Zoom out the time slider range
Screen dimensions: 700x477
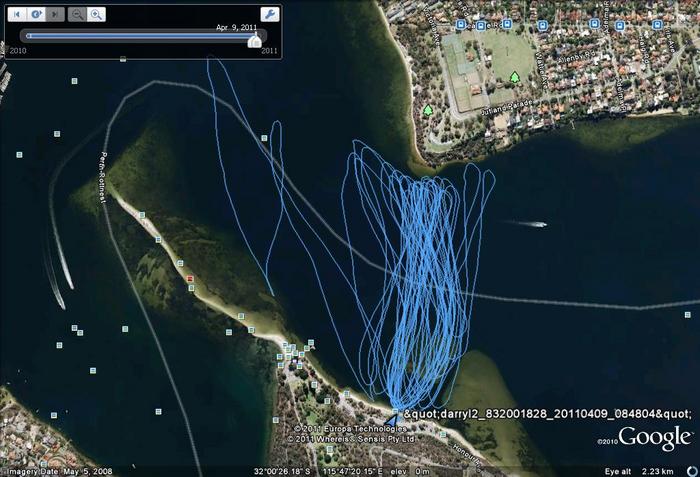(x=77, y=15)
